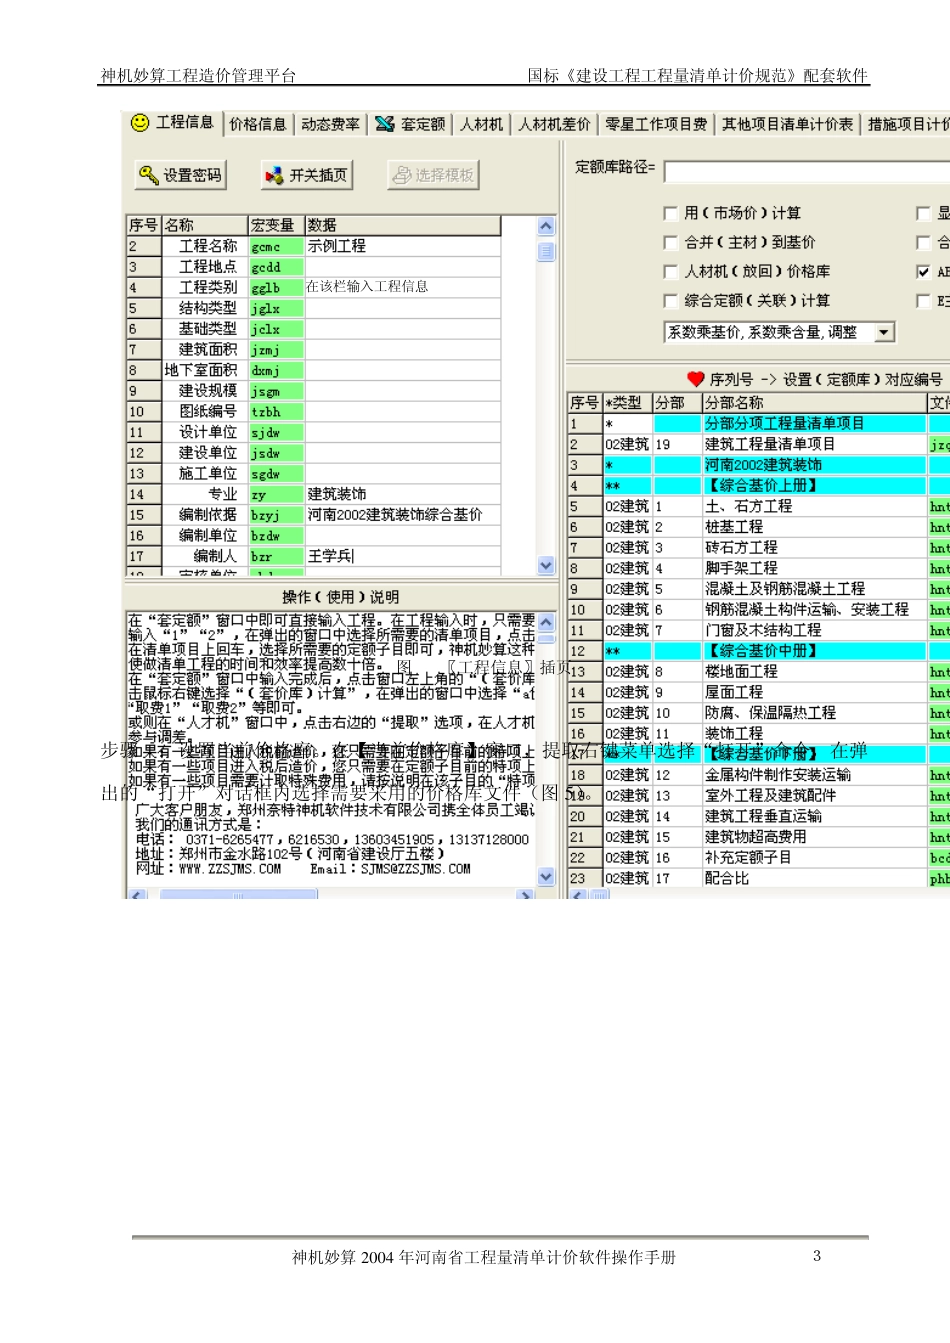Open the 价格信息 tab
The image size is (950, 1343).
click(258, 124)
